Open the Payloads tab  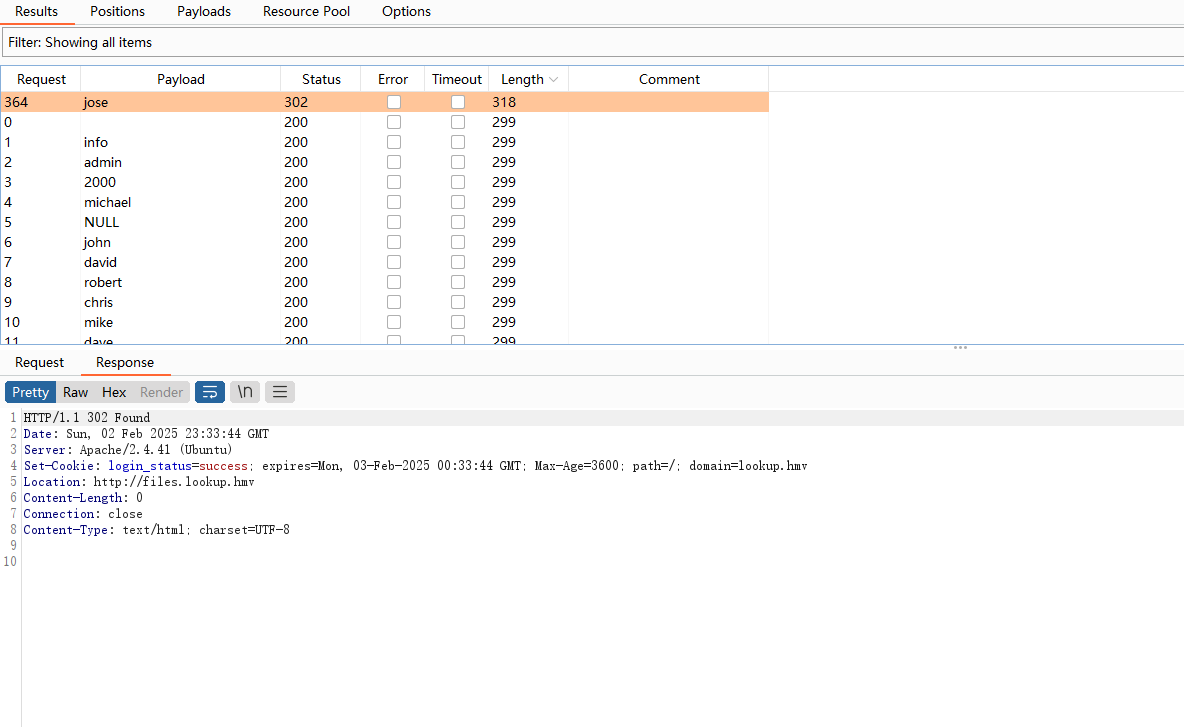[204, 12]
